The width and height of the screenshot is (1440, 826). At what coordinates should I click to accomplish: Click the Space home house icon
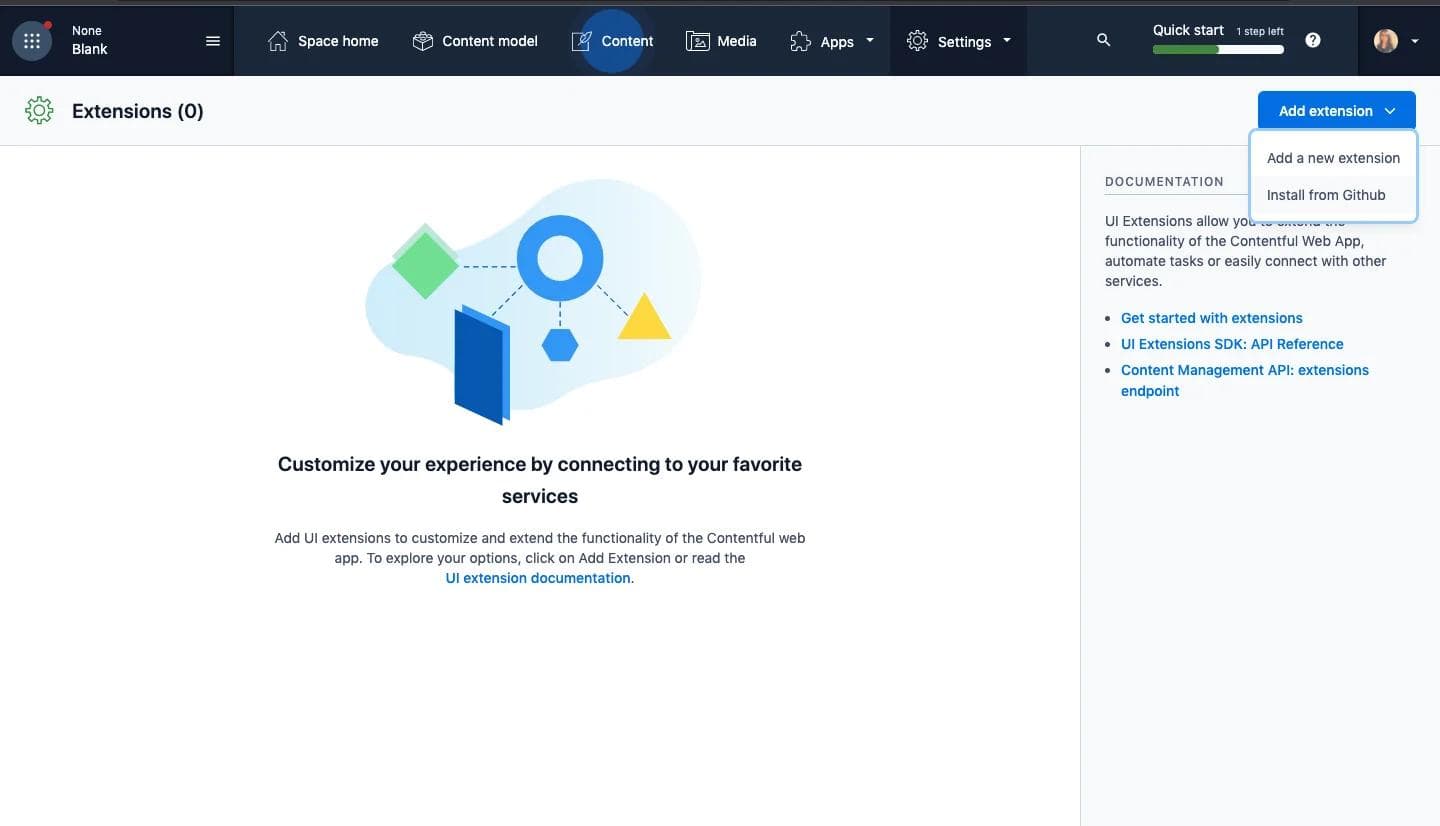pos(277,40)
